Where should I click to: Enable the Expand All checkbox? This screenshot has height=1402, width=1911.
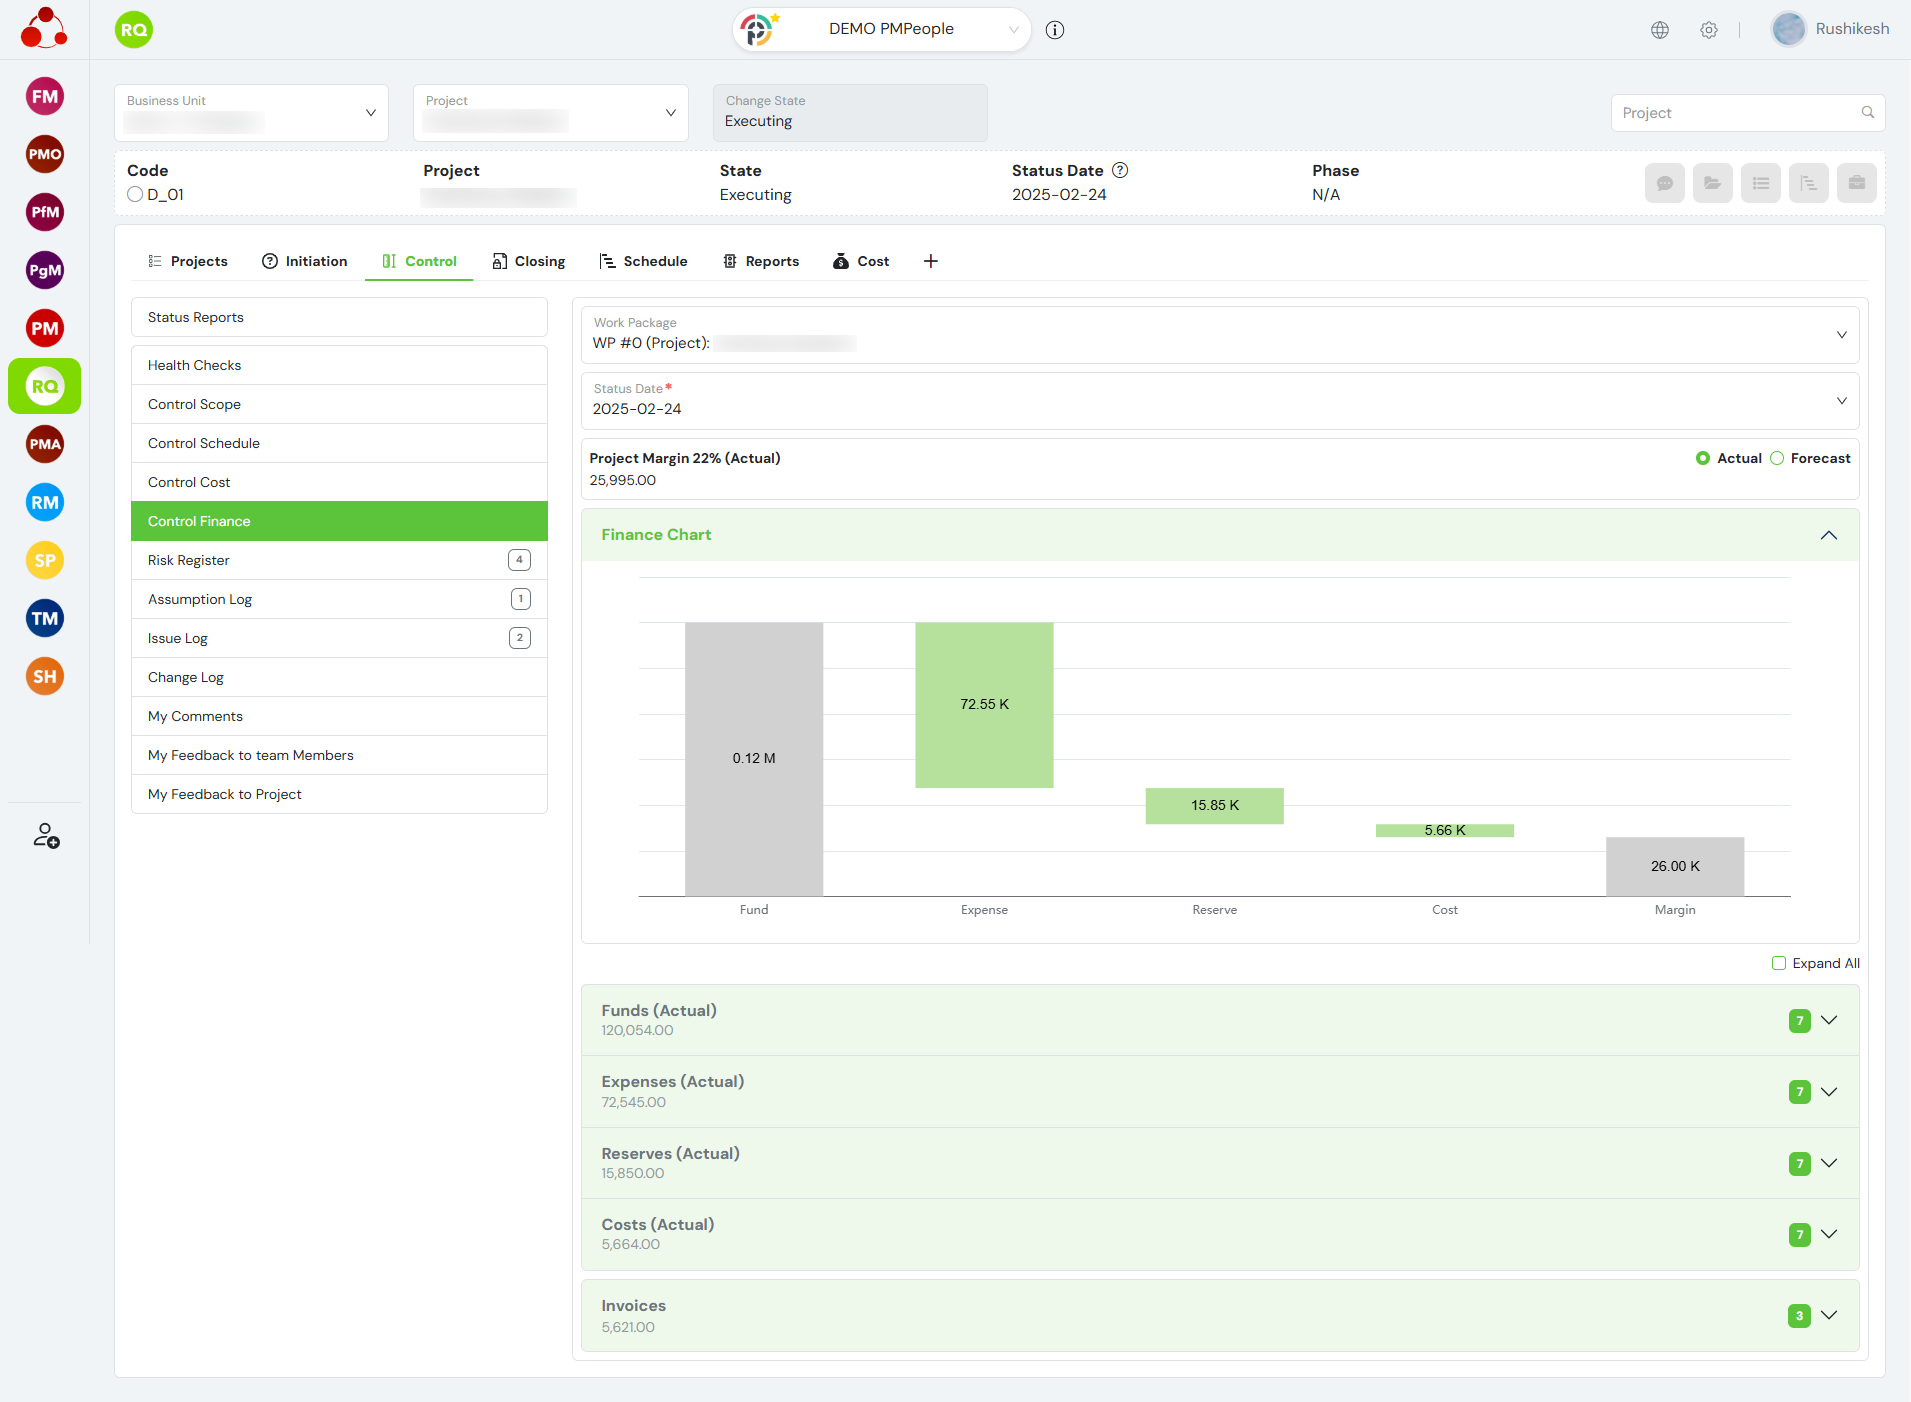1779,964
